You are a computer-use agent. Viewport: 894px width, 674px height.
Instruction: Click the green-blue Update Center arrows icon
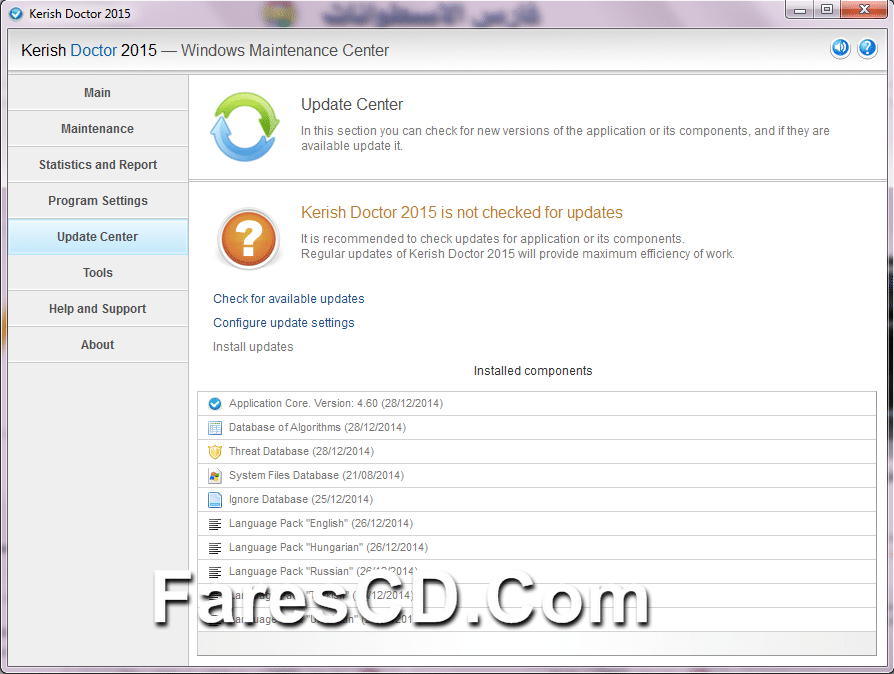(x=245, y=127)
